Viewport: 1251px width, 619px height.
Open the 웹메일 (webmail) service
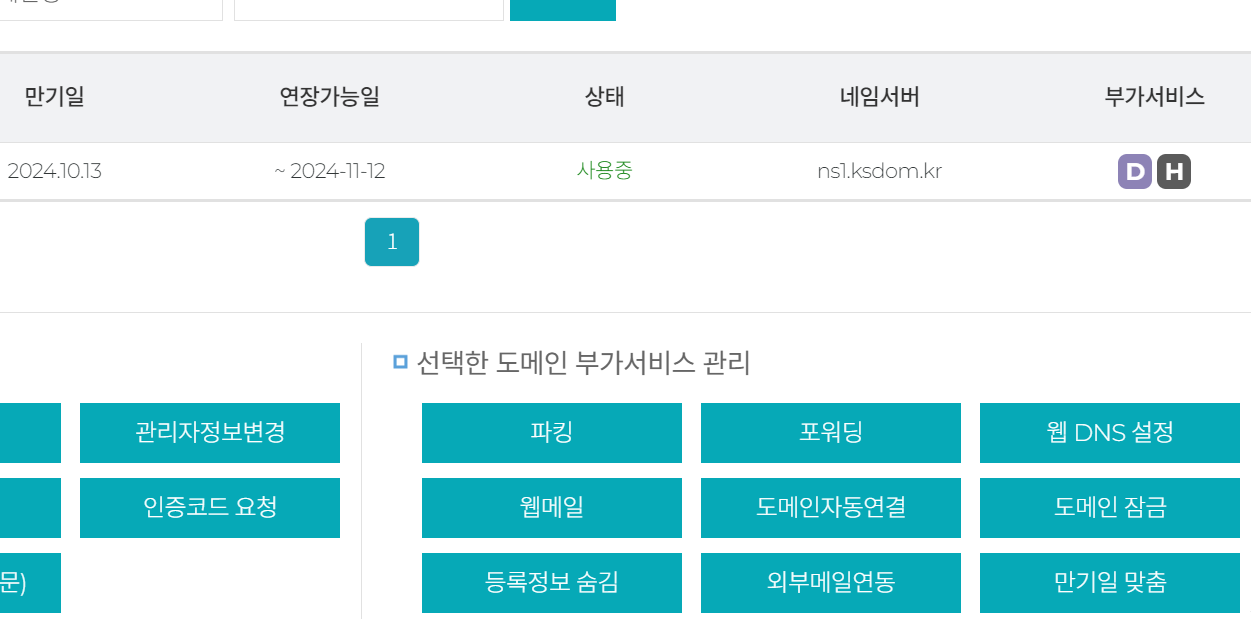(x=552, y=508)
